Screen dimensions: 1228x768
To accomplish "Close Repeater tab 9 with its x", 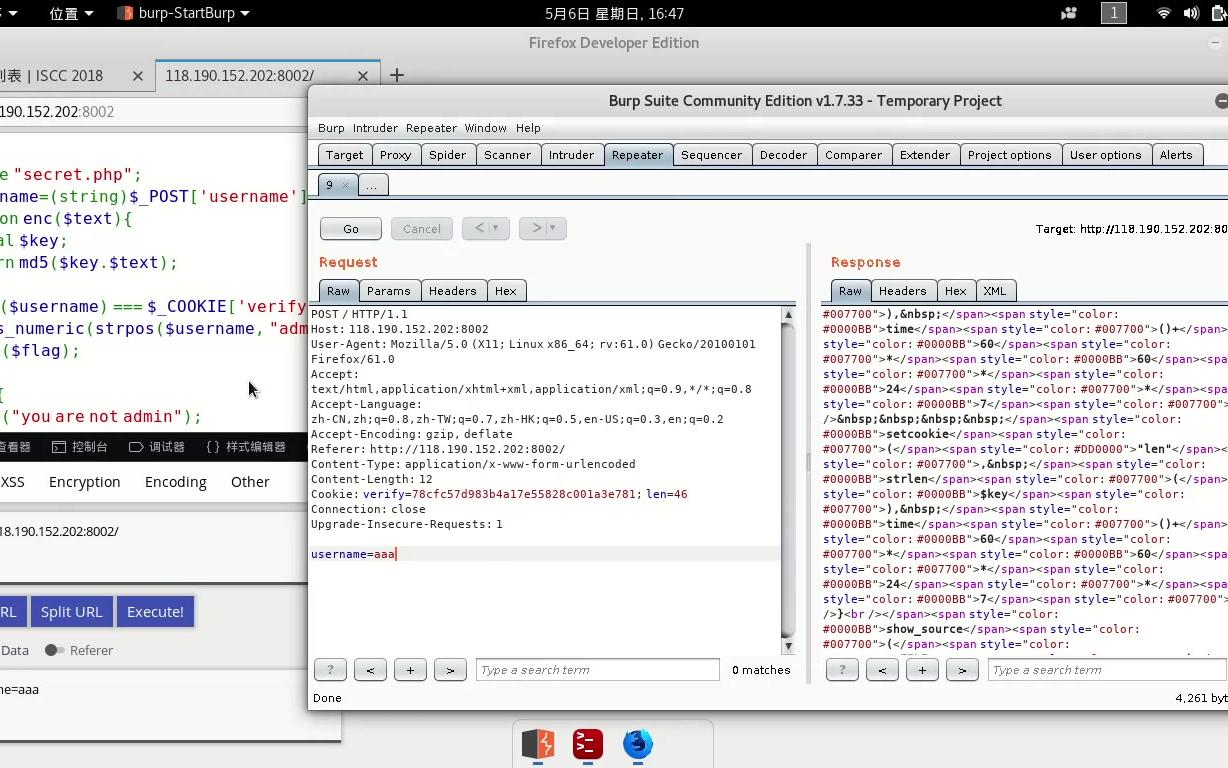I will (345, 185).
